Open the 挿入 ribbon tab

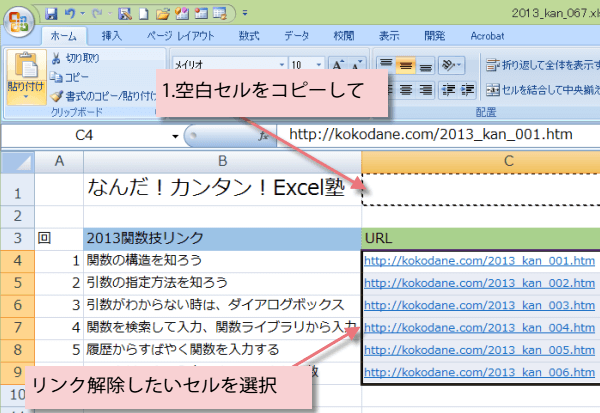click(x=111, y=36)
